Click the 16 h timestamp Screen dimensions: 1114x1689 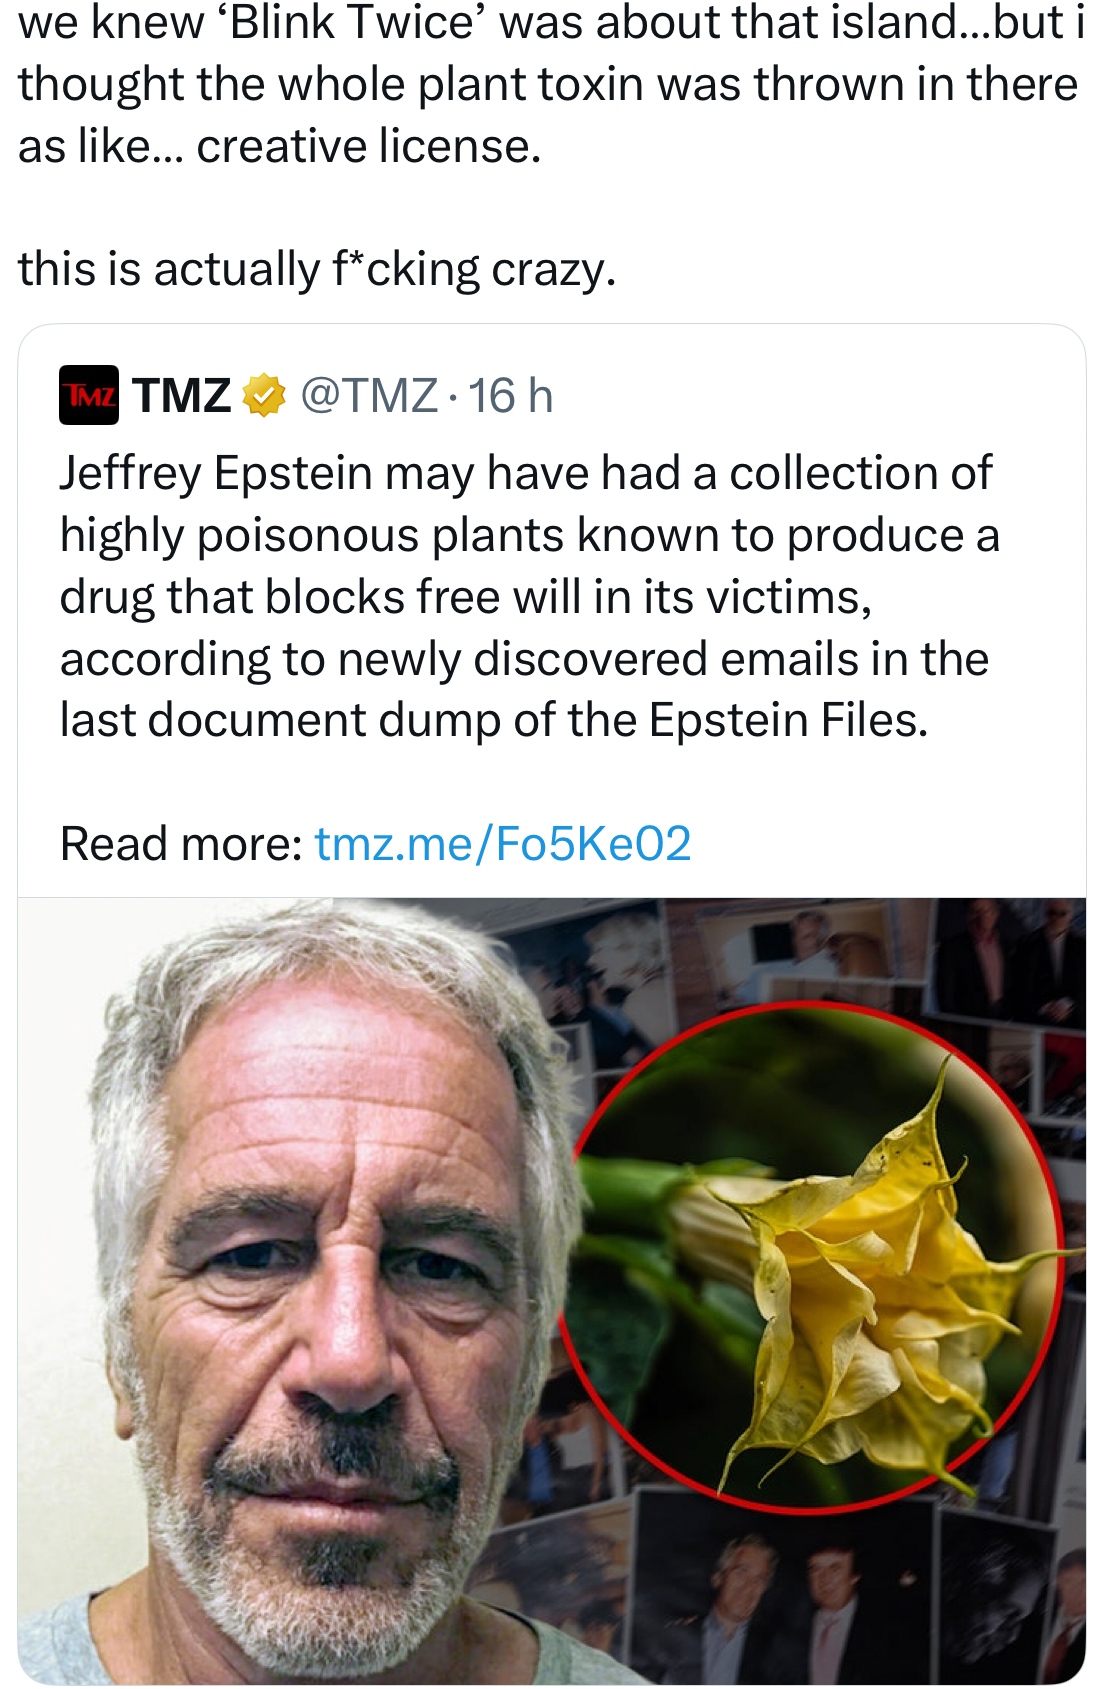[510, 395]
